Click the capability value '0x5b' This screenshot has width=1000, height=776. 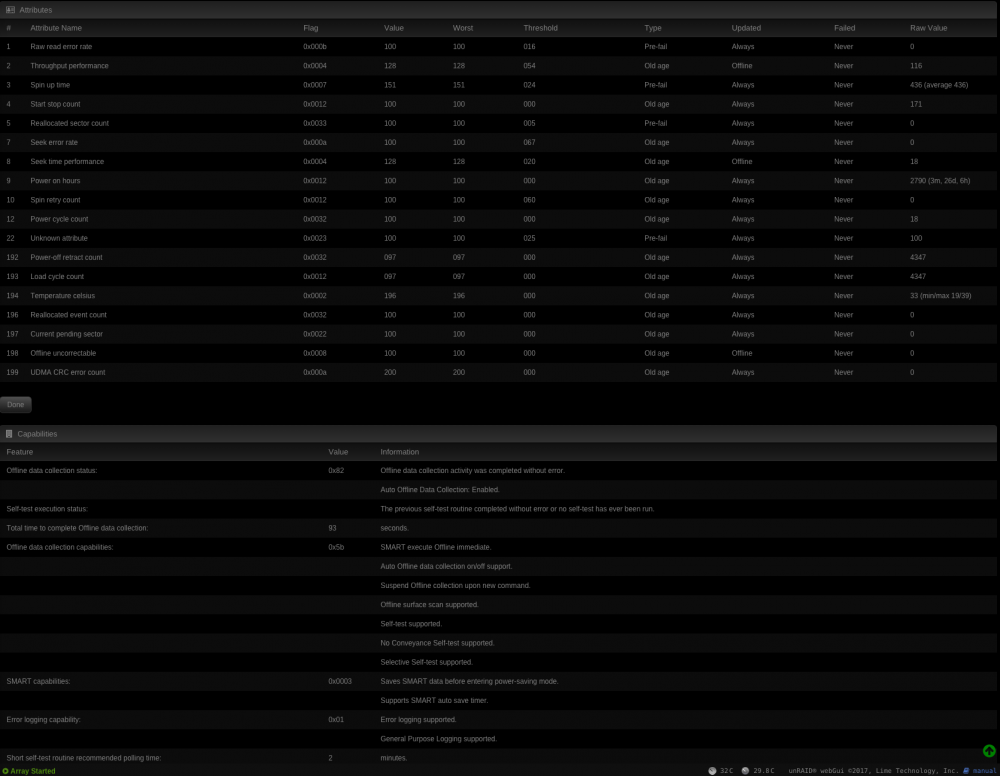pos(336,547)
